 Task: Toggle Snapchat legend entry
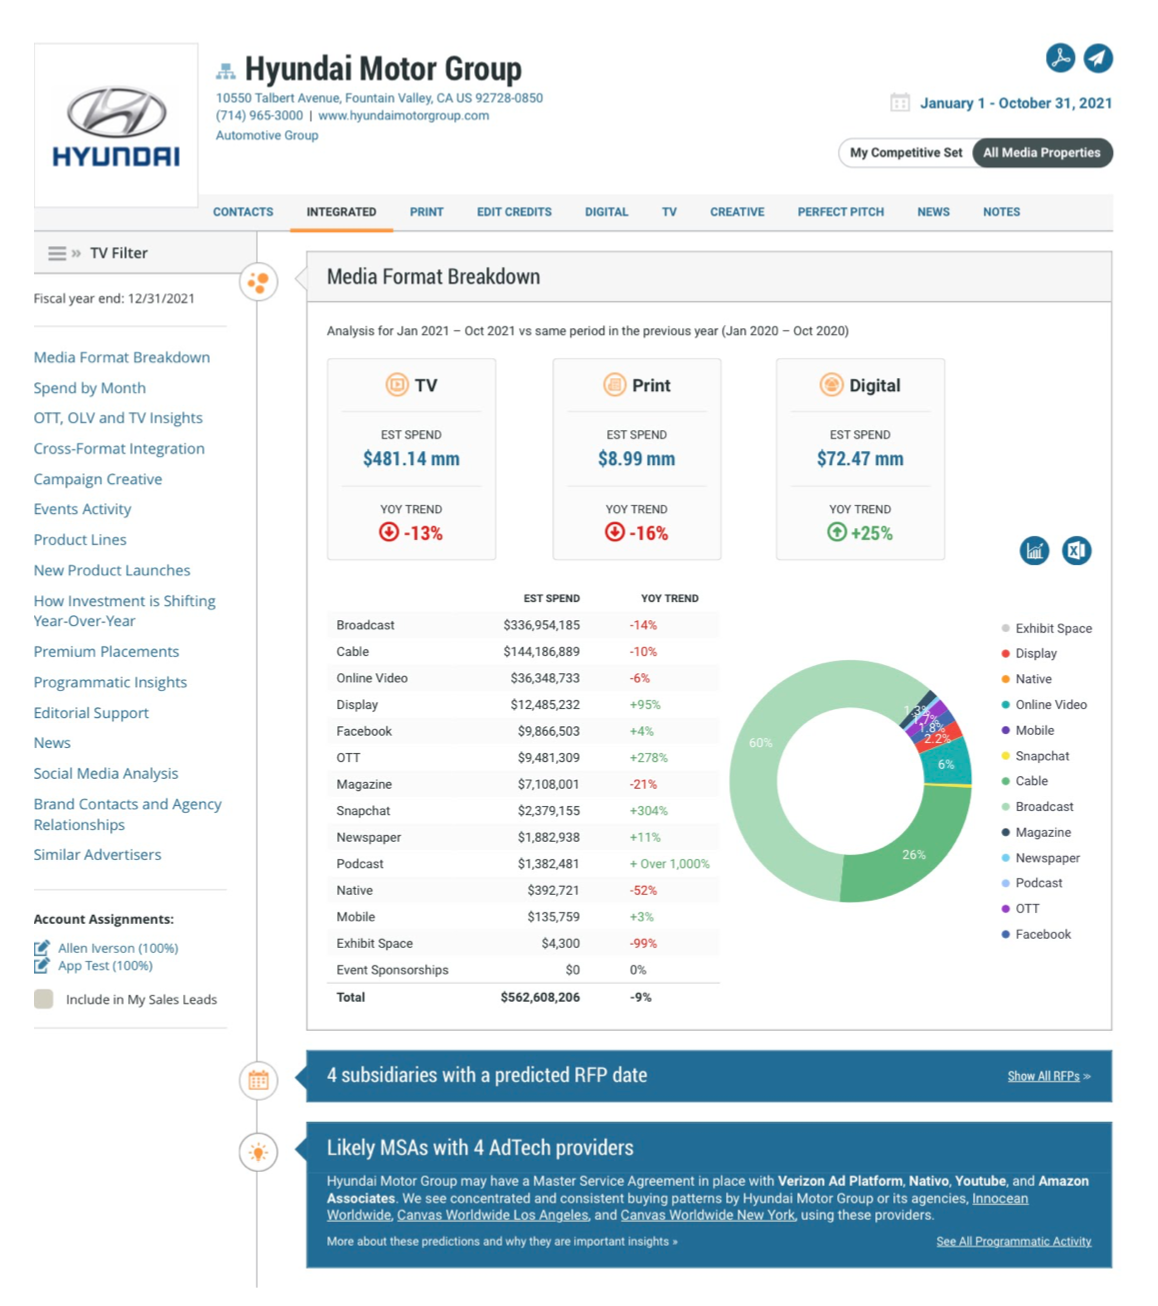tap(1035, 756)
